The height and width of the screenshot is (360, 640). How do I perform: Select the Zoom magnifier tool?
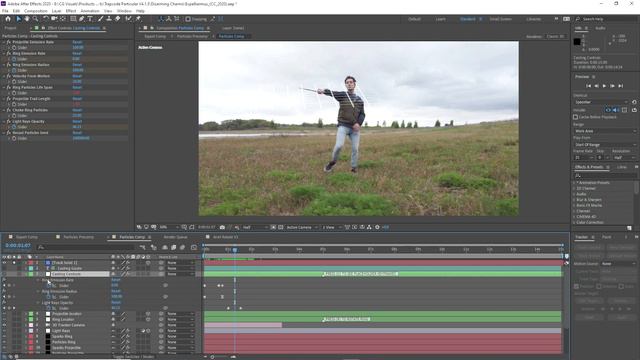click(36, 19)
